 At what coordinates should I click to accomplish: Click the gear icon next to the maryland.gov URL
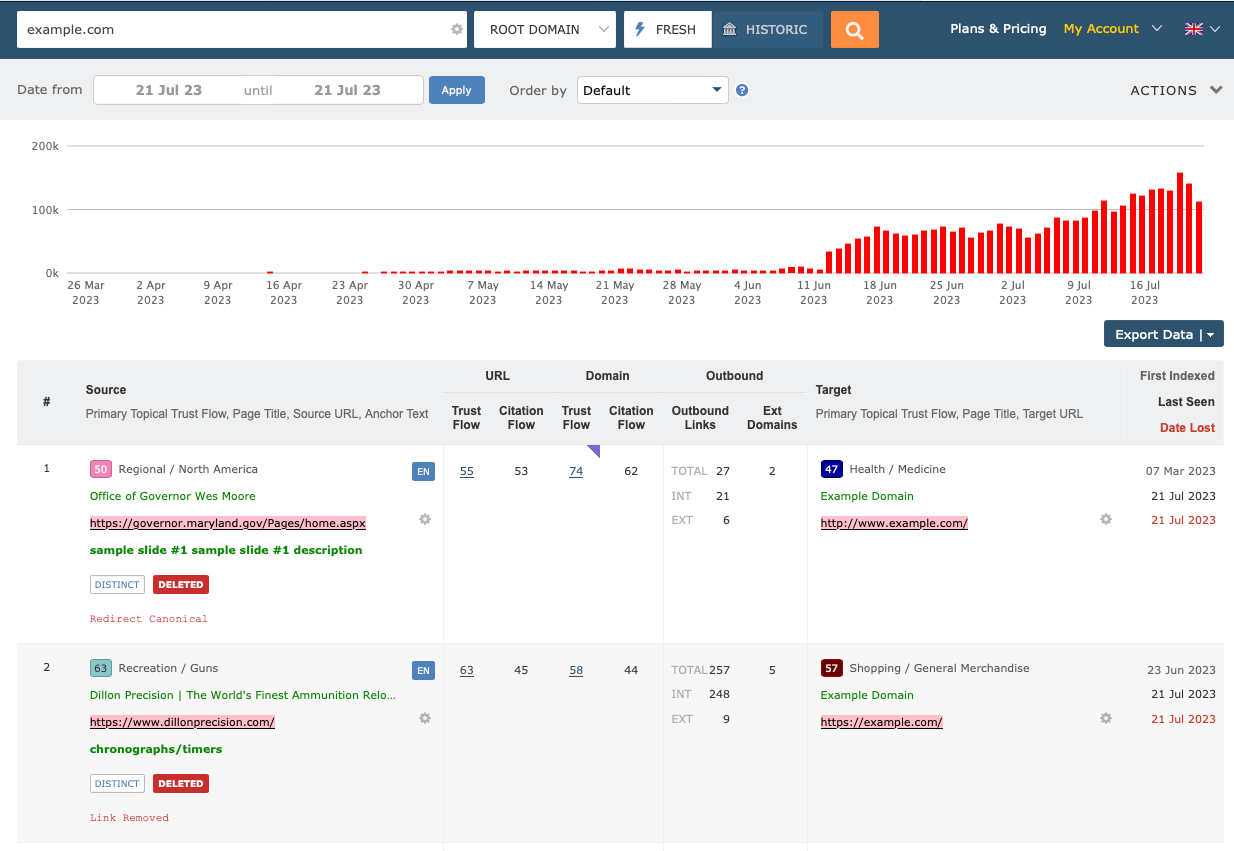[424, 519]
